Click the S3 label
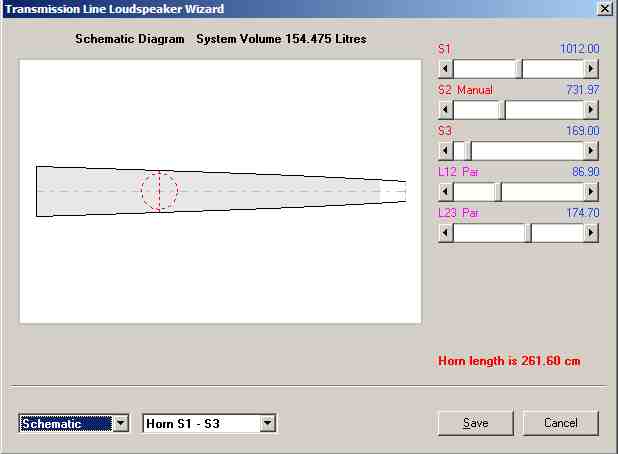This screenshot has height=454, width=618. point(445,130)
